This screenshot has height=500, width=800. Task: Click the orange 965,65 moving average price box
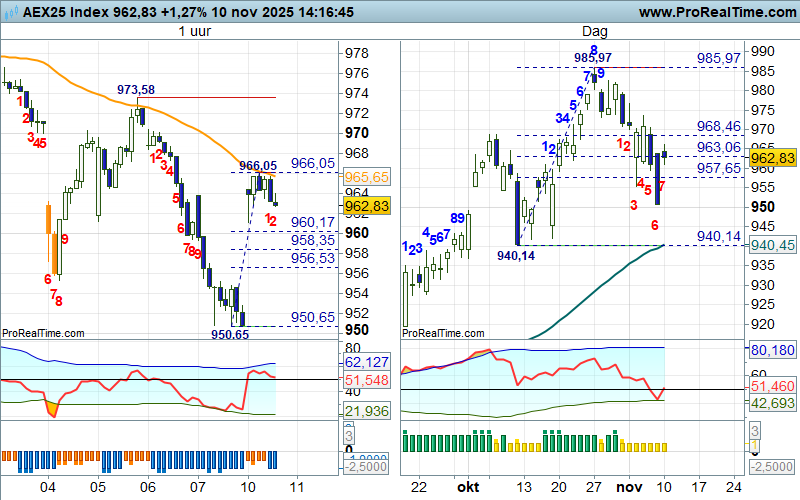pyautogui.click(x=367, y=177)
